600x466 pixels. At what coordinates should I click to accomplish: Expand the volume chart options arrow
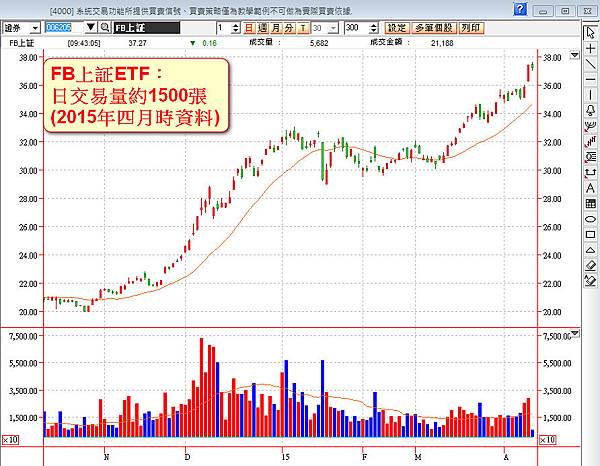[x=574, y=333]
